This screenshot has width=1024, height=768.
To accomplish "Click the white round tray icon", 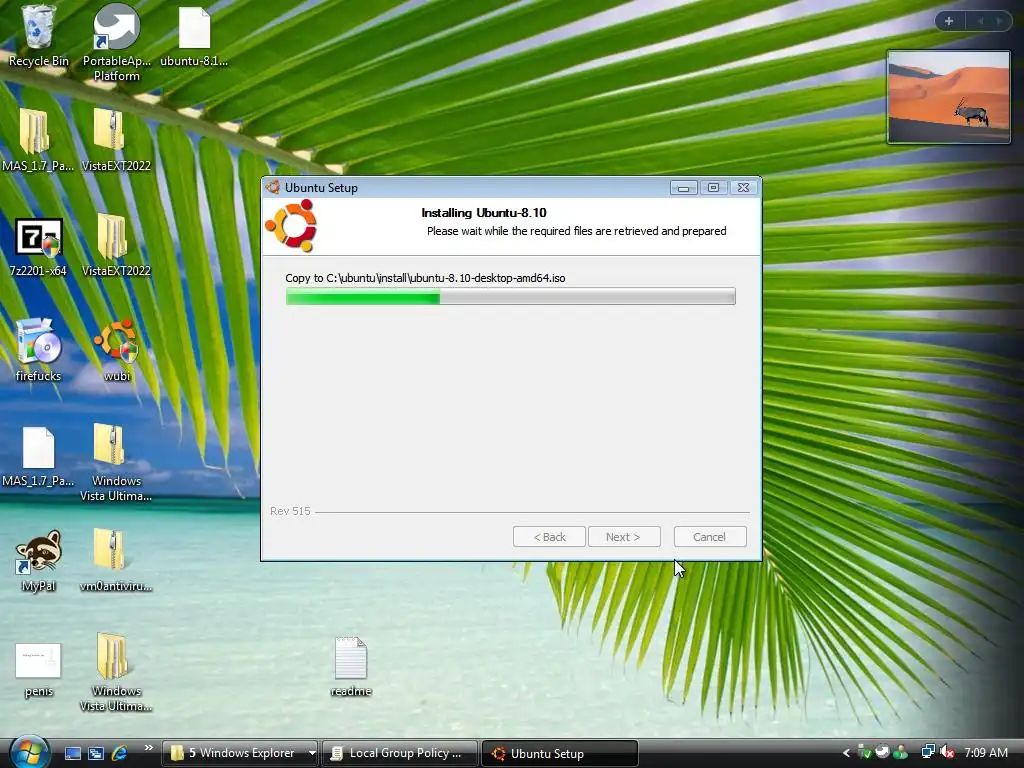I will (x=882, y=752).
